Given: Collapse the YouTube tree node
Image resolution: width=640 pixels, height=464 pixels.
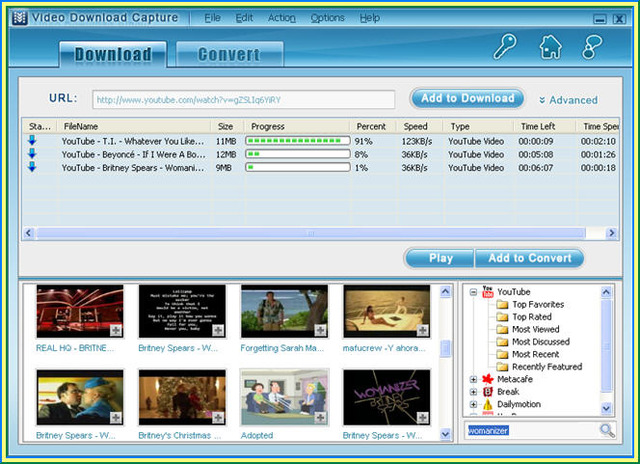Looking at the screenshot, I should pos(473,292).
